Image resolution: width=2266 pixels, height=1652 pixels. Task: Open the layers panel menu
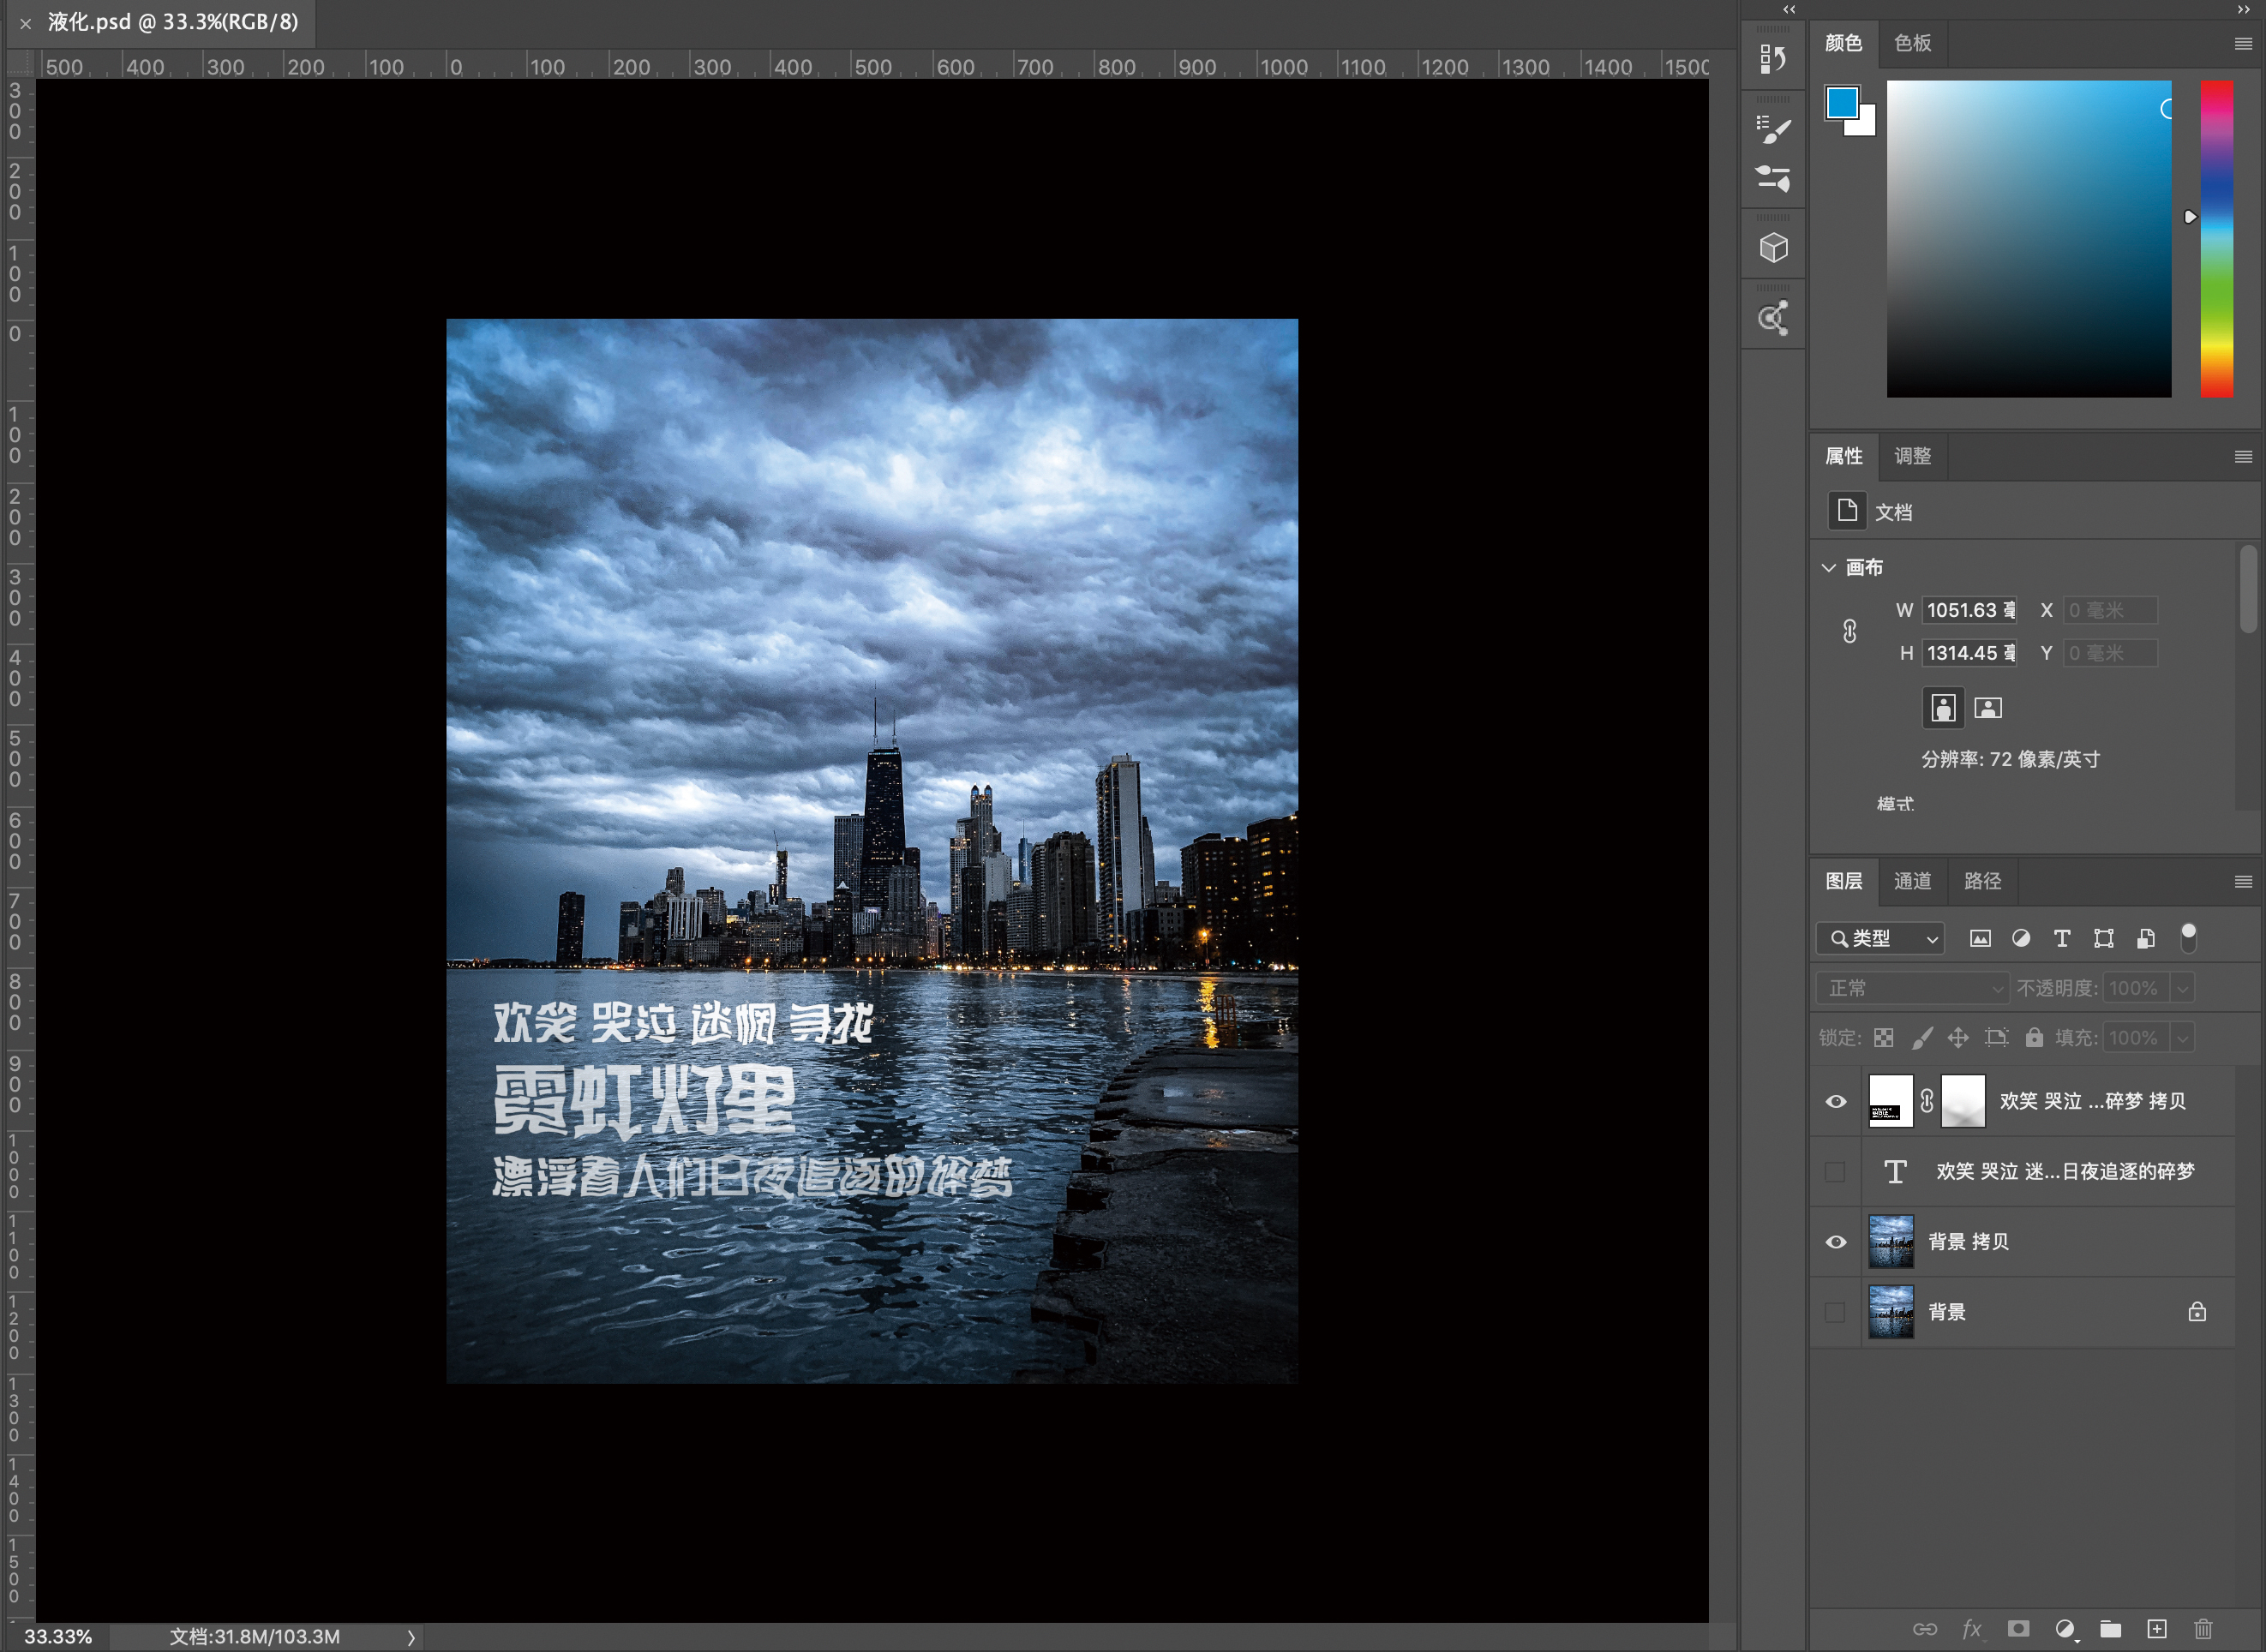pos(2243,881)
